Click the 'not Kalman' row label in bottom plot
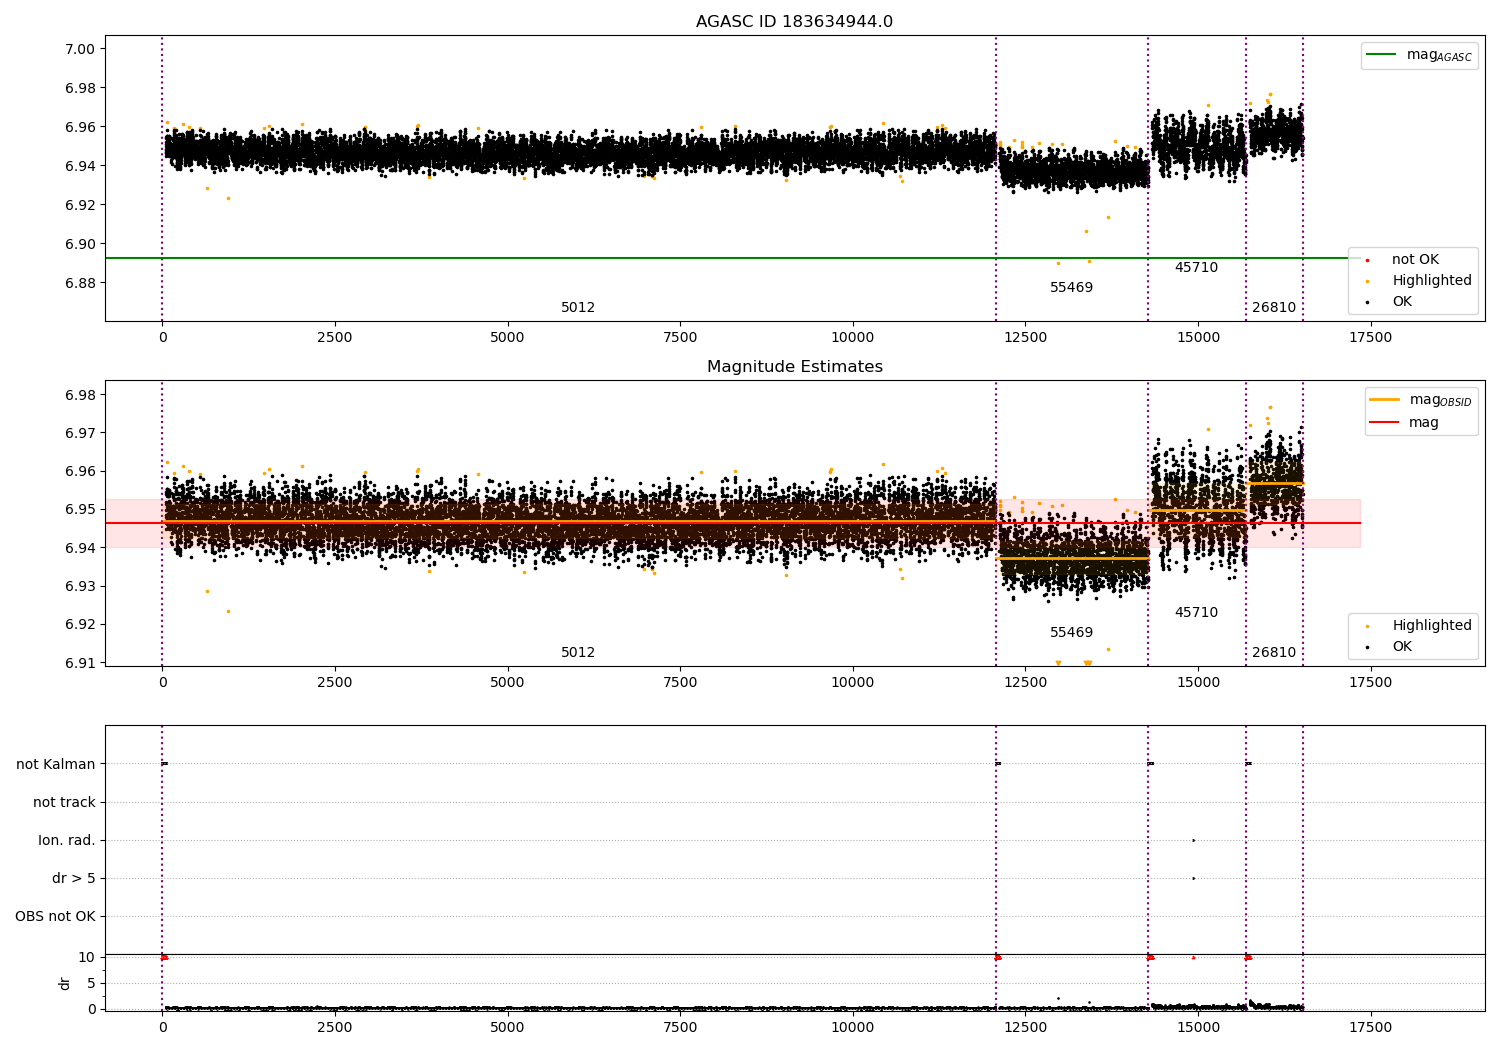Image resolution: width=1500 pixels, height=1050 pixels. pyautogui.click(x=56, y=765)
